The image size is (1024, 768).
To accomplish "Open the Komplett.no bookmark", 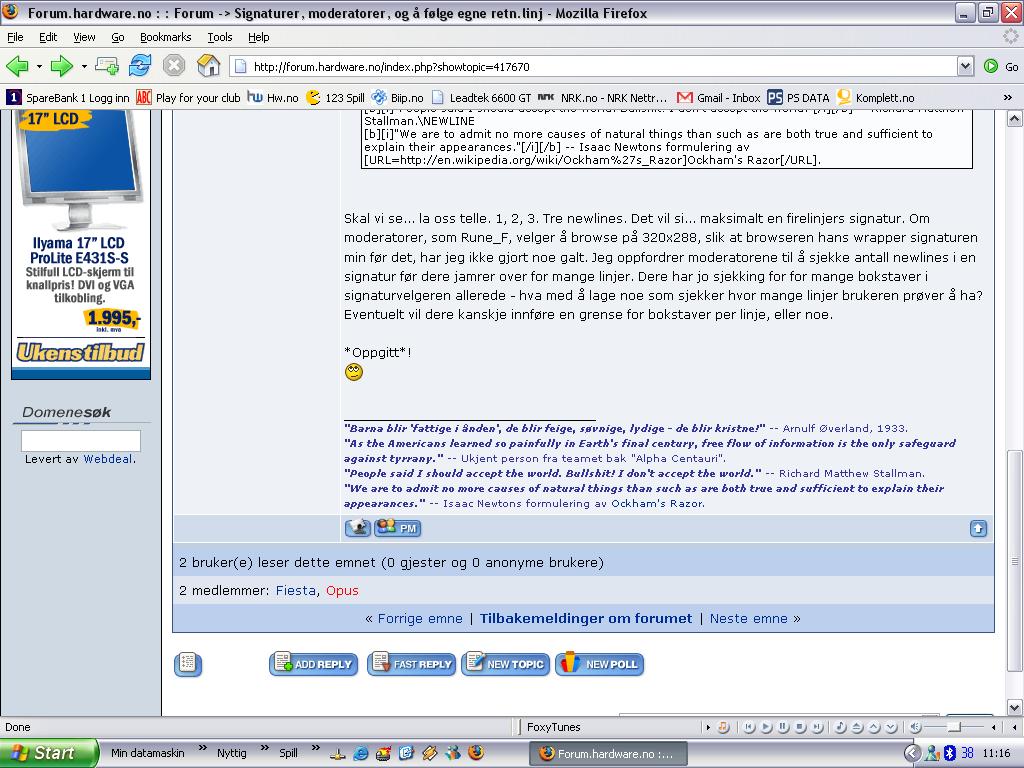I will pyautogui.click(x=875, y=97).
